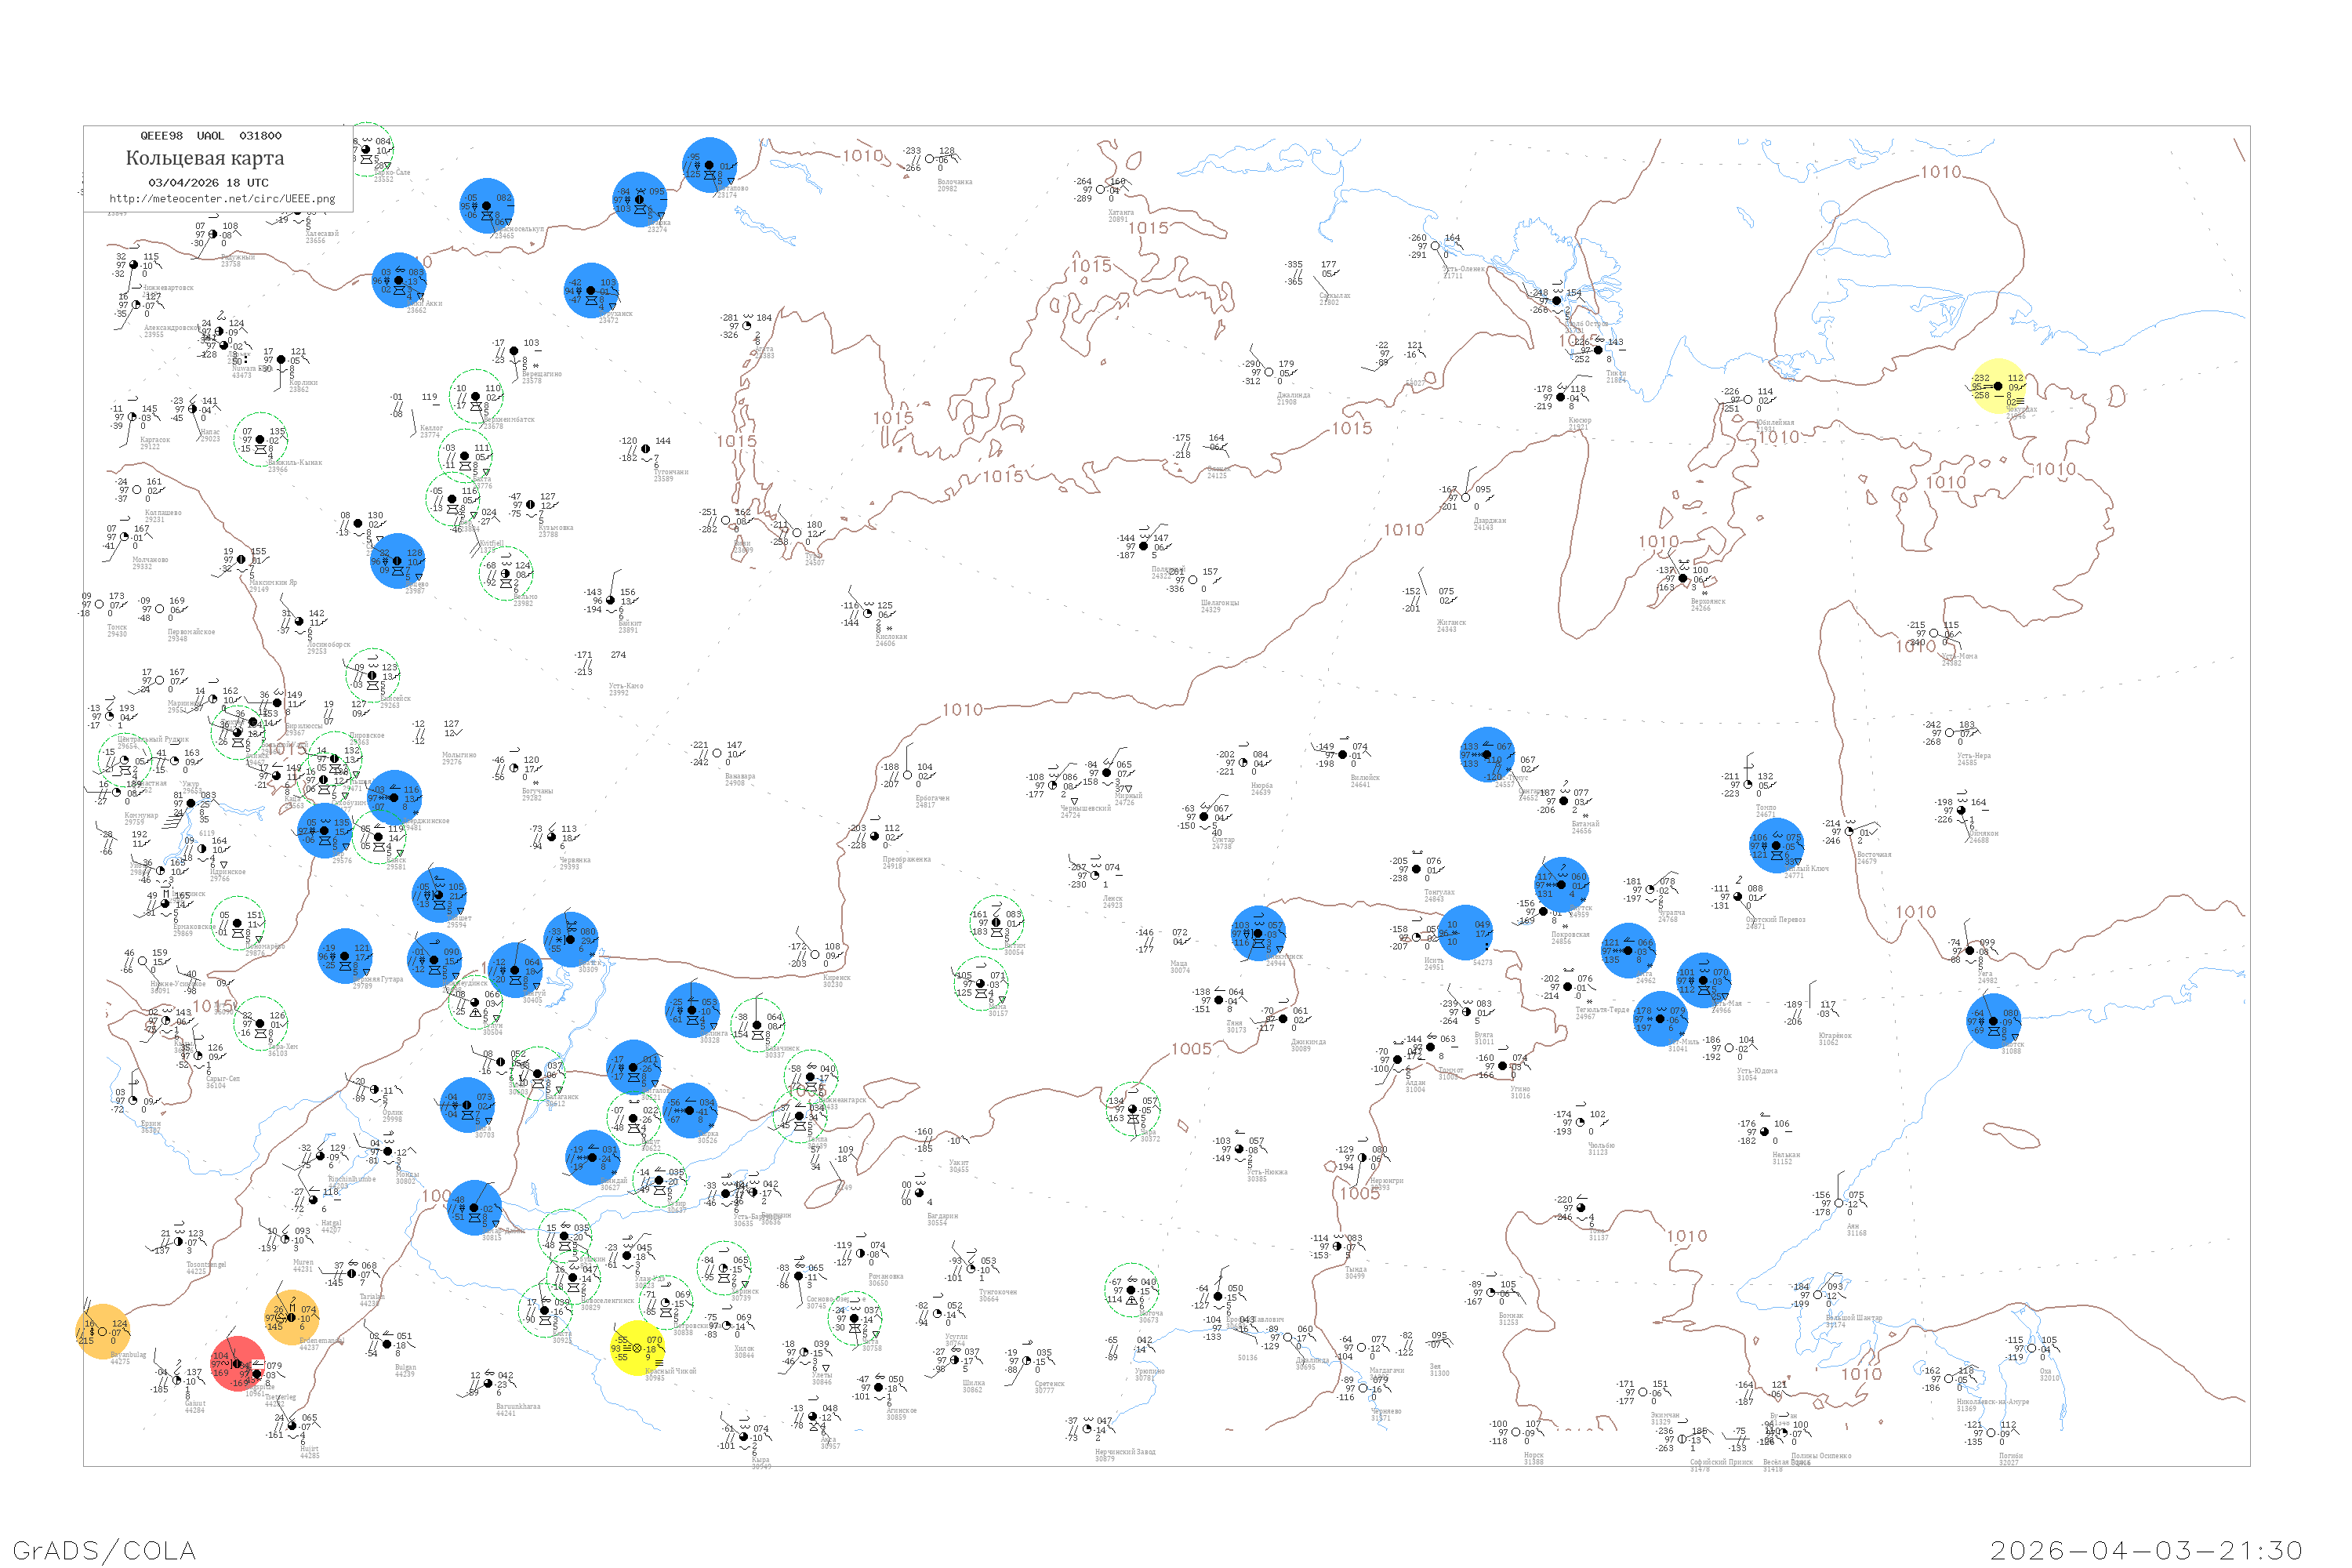The image size is (2352, 1568).
Task: Select the blue Усть-Миль 31041 station circle
Action: pyautogui.click(x=1661, y=1019)
